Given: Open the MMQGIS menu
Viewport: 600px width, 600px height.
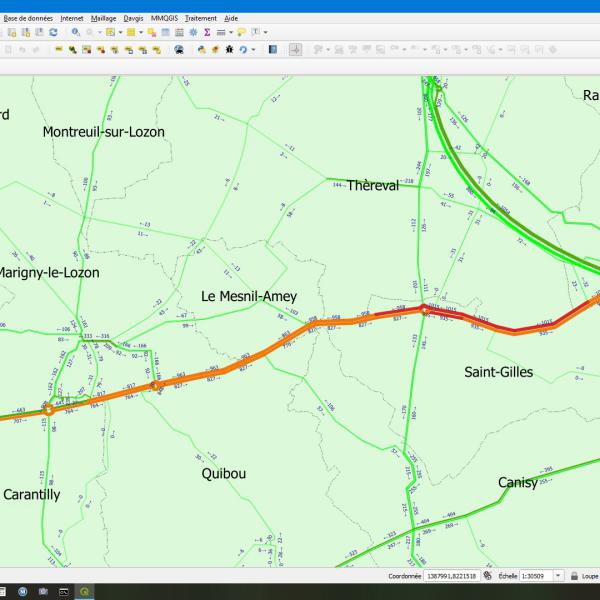Looking at the screenshot, I should (164, 18).
